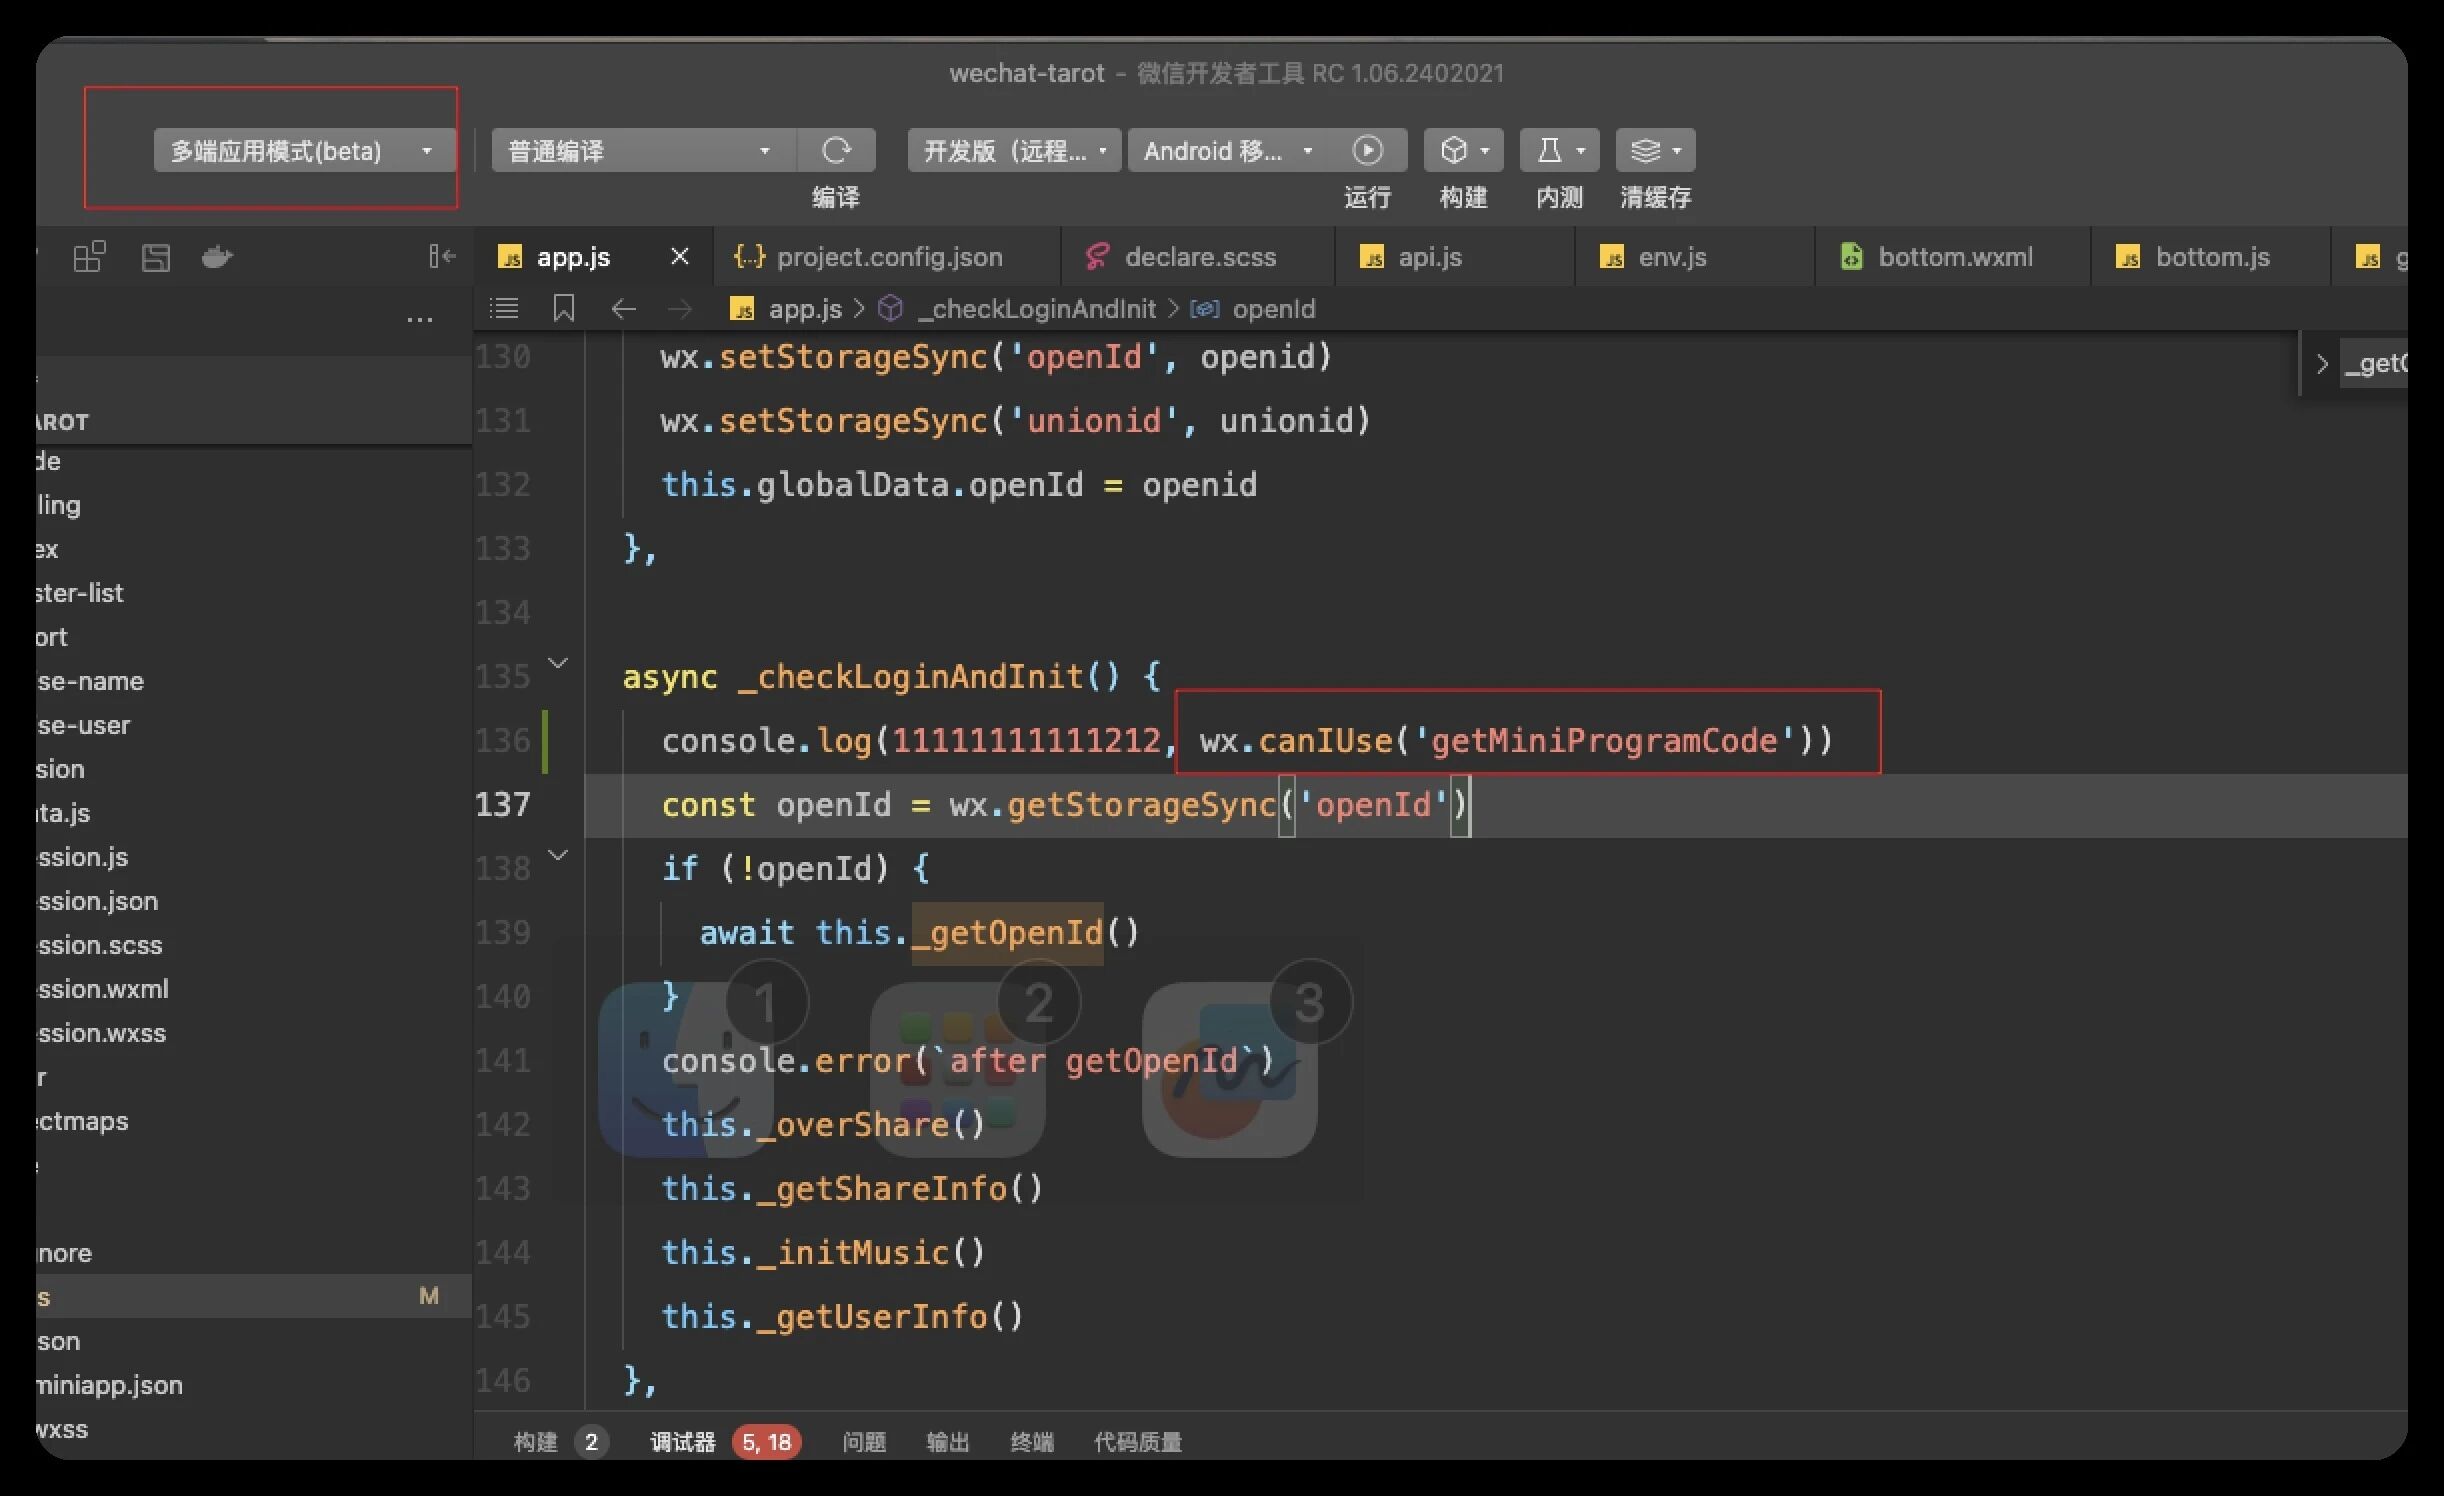Click the compile refresh icon

coord(836,151)
